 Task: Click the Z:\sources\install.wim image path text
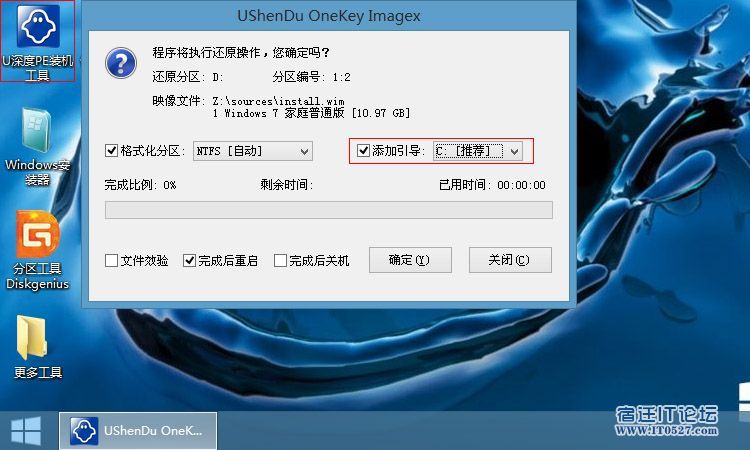[278, 101]
